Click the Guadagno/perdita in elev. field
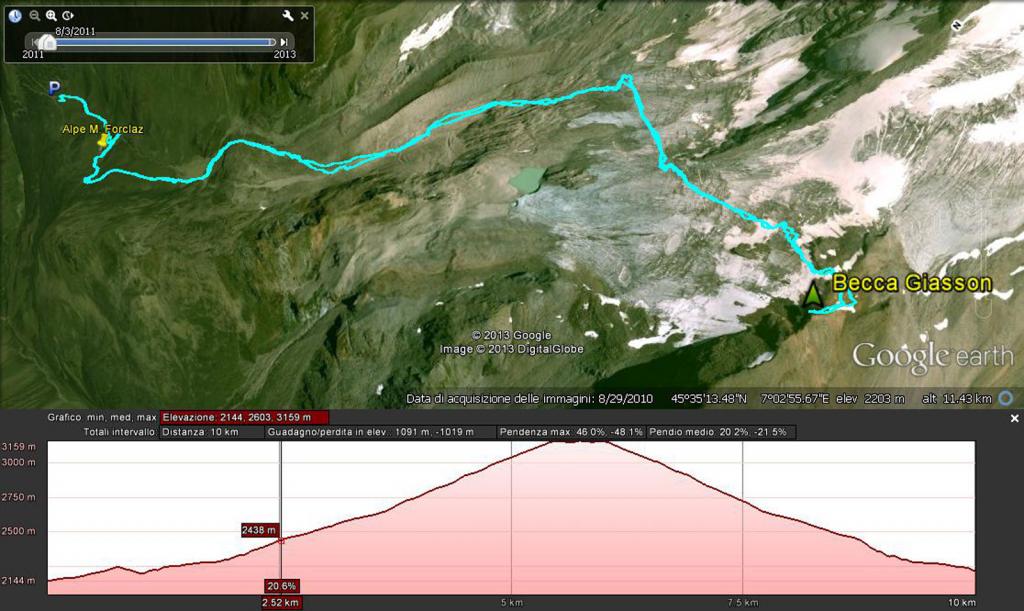 [380, 432]
